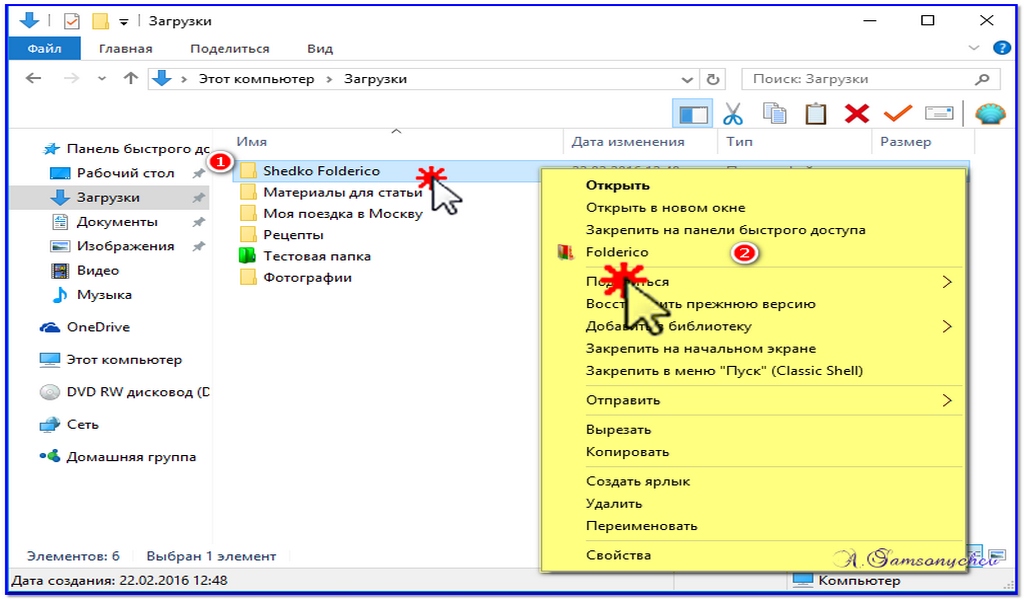Expand the address bar history dropdown
This screenshot has width=1024, height=600.
[687, 80]
